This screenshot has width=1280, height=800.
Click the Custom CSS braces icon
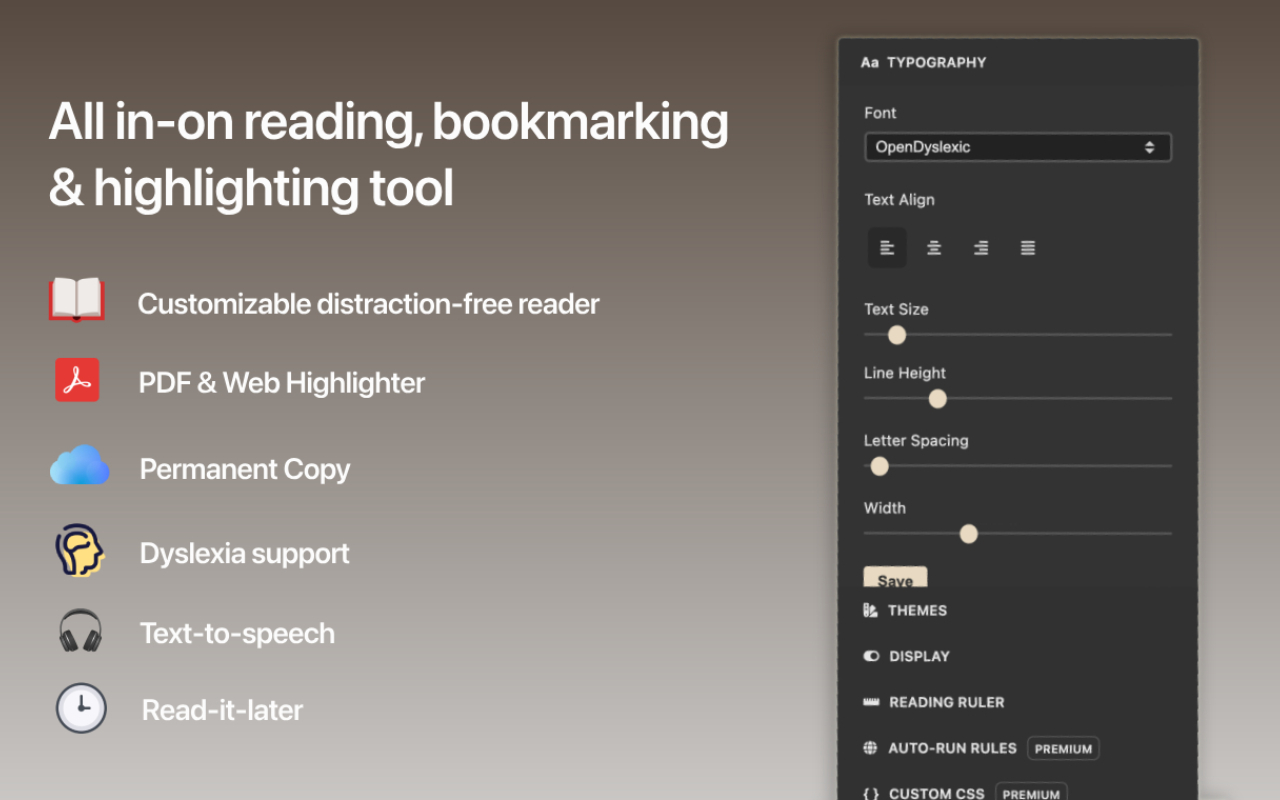click(x=872, y=793)
